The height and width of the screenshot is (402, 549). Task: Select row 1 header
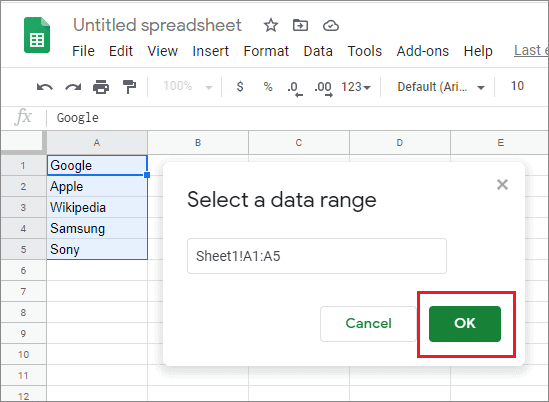click(x=23, y=165)
